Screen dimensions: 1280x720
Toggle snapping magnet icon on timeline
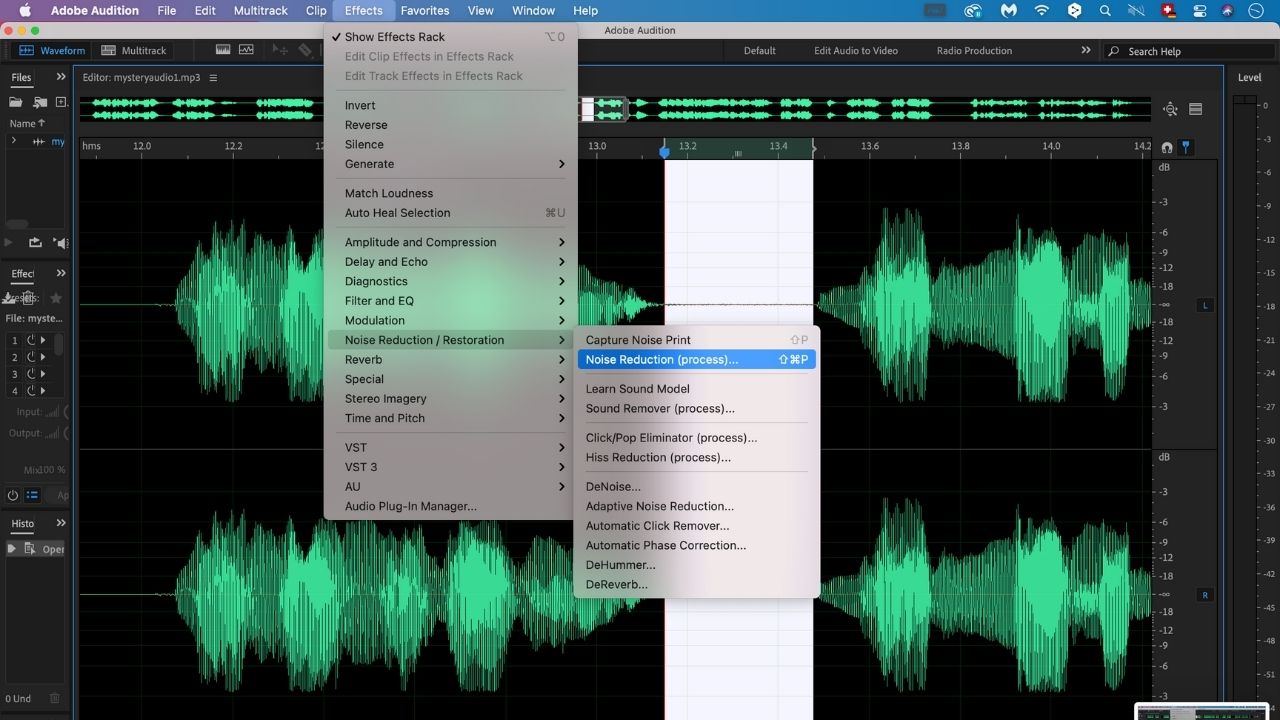click(1167, 147)
